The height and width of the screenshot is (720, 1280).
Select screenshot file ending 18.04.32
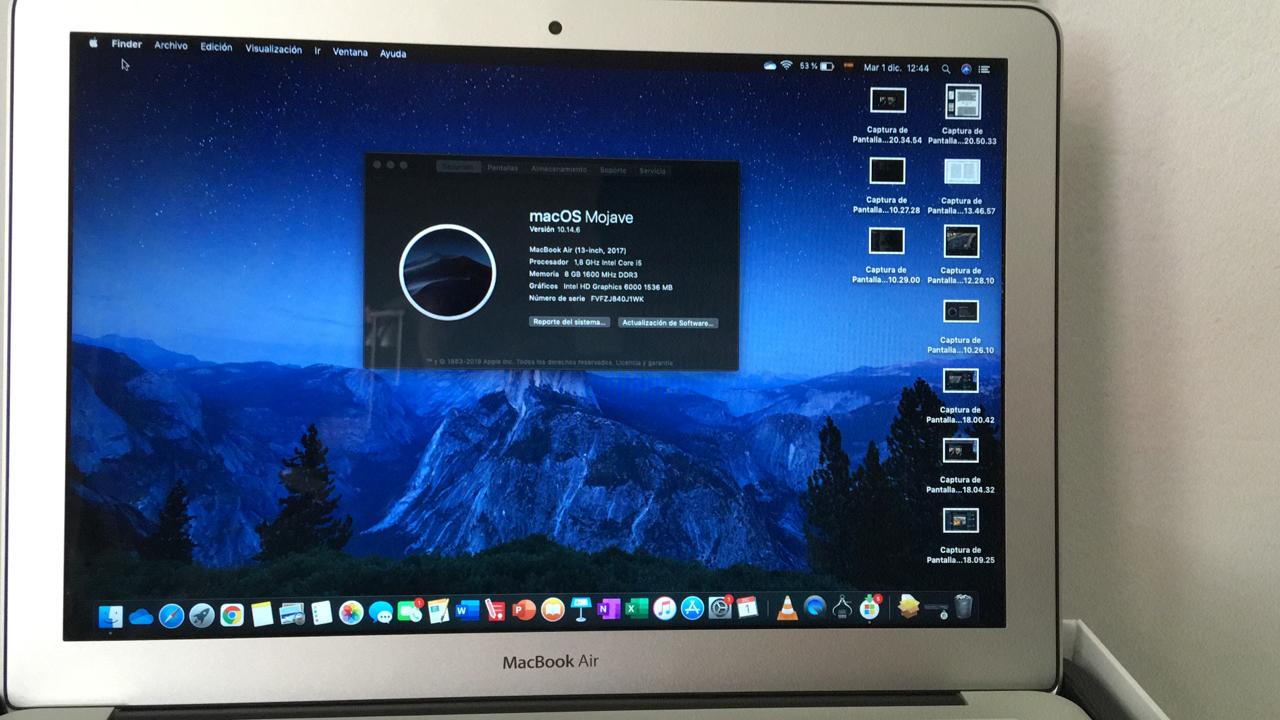click(960, 450)
